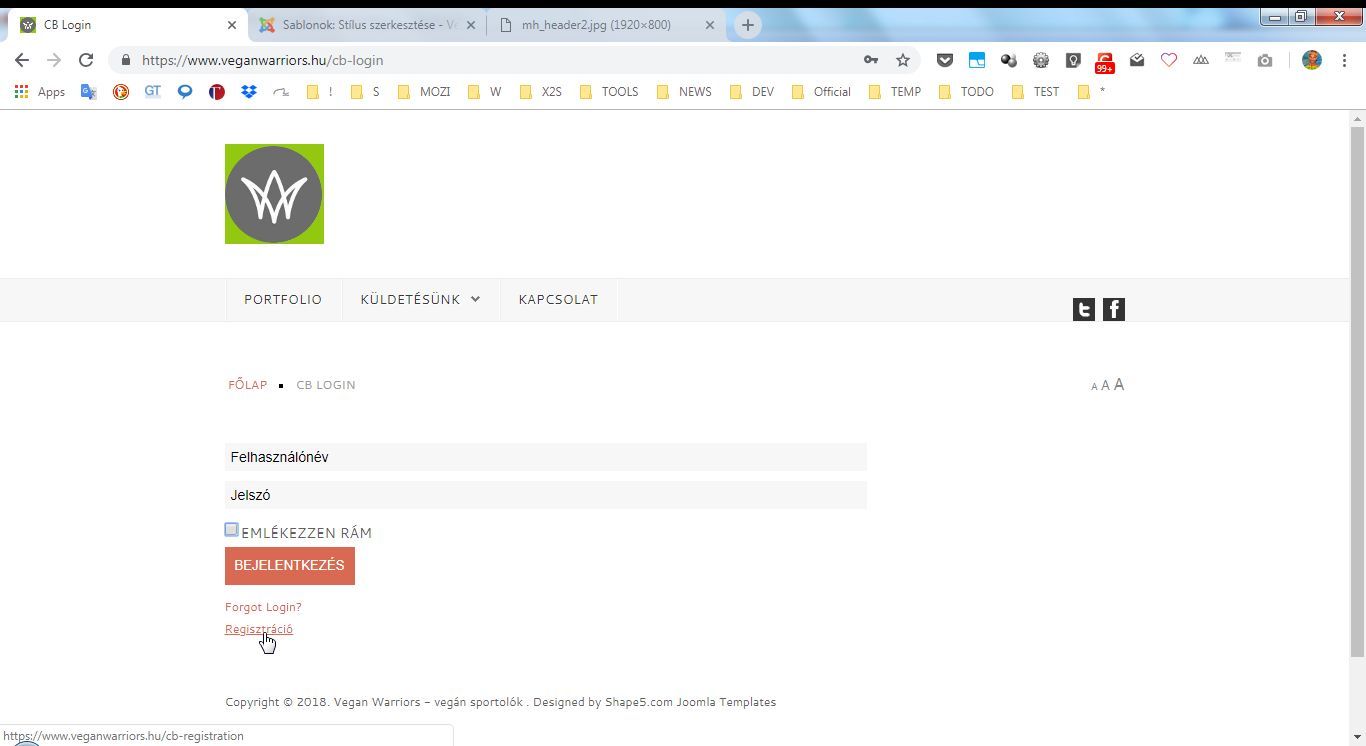1366x746 pixels.
Task: Expand the Küldetésünk dropdown menu
Action: click(x=420, y=300)
